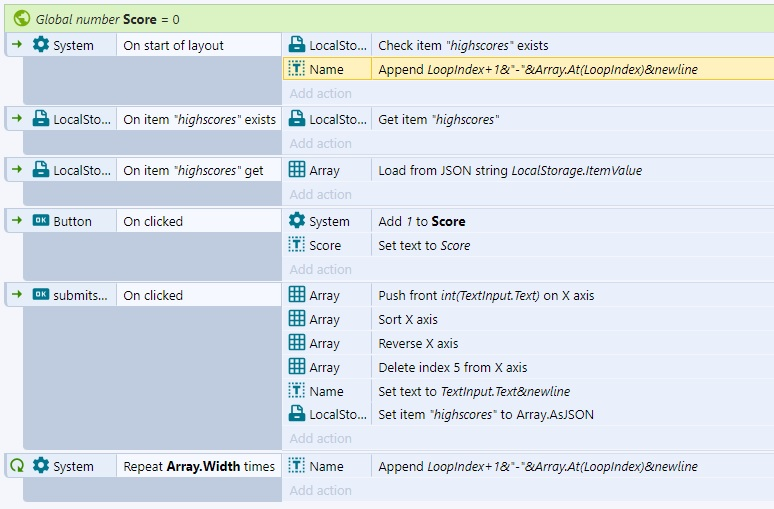Image resolution: width=774 pixels, height=509 pixels.
Task: Click the Name icon in the Repeat event's Append action
Action: tap(297, 466)
